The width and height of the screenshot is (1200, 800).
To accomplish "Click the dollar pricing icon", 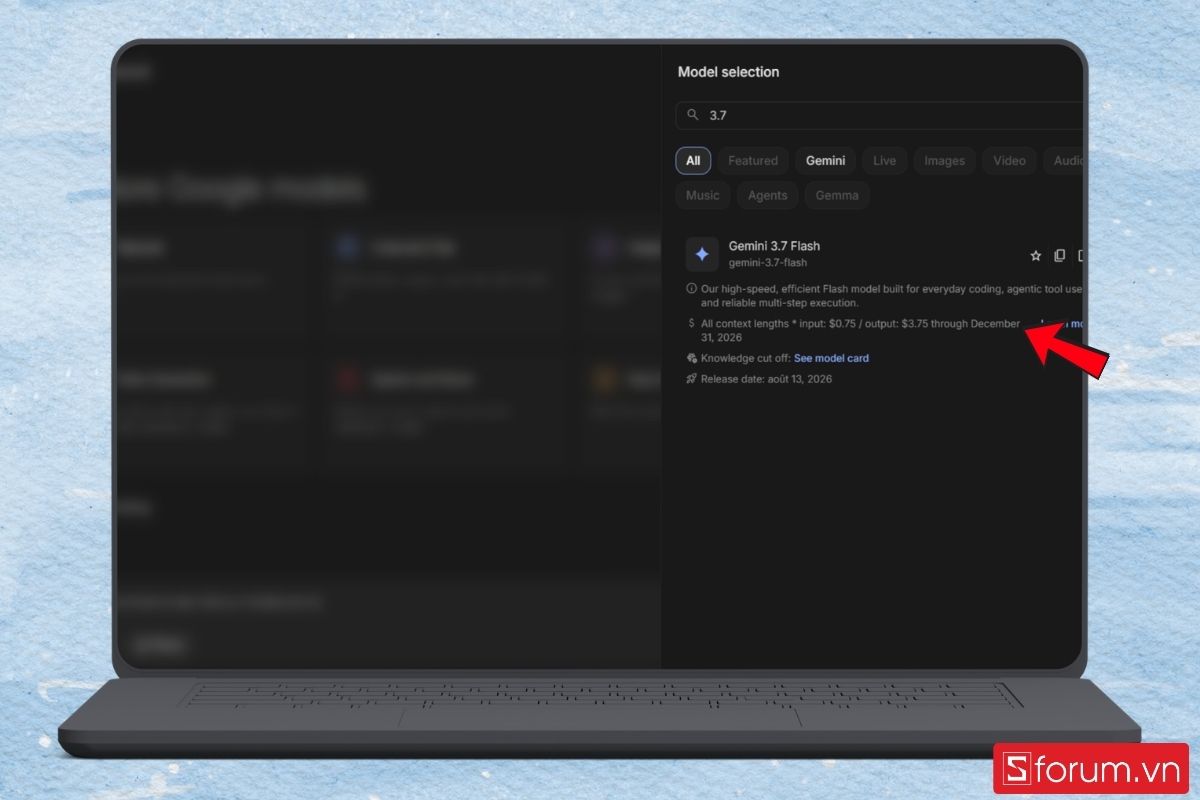I will [x=691, y=323].
